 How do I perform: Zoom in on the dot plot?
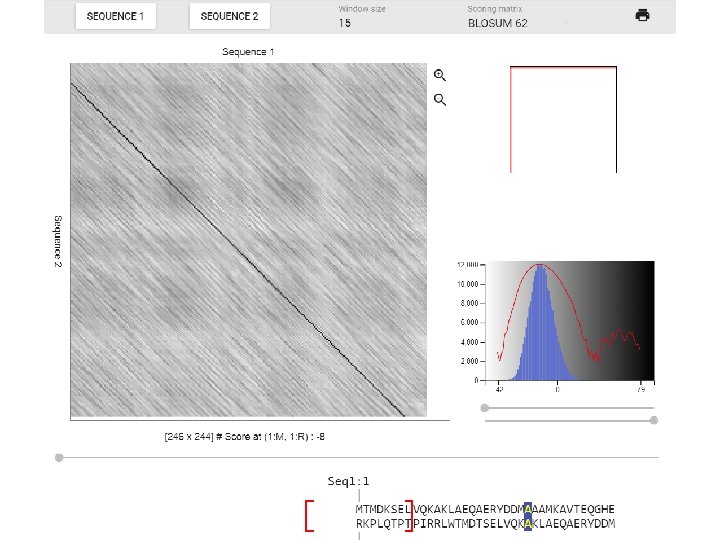(x=440, y=75)
